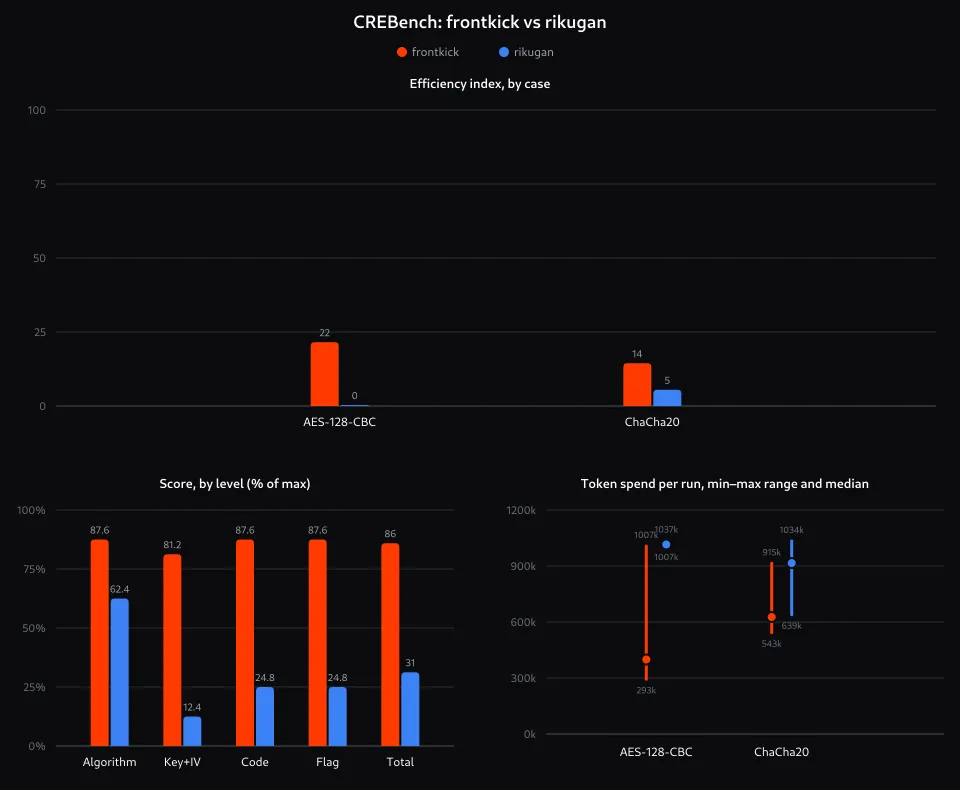
Task: Click the 'Algorithm' axis label
Action: point(110,762)
